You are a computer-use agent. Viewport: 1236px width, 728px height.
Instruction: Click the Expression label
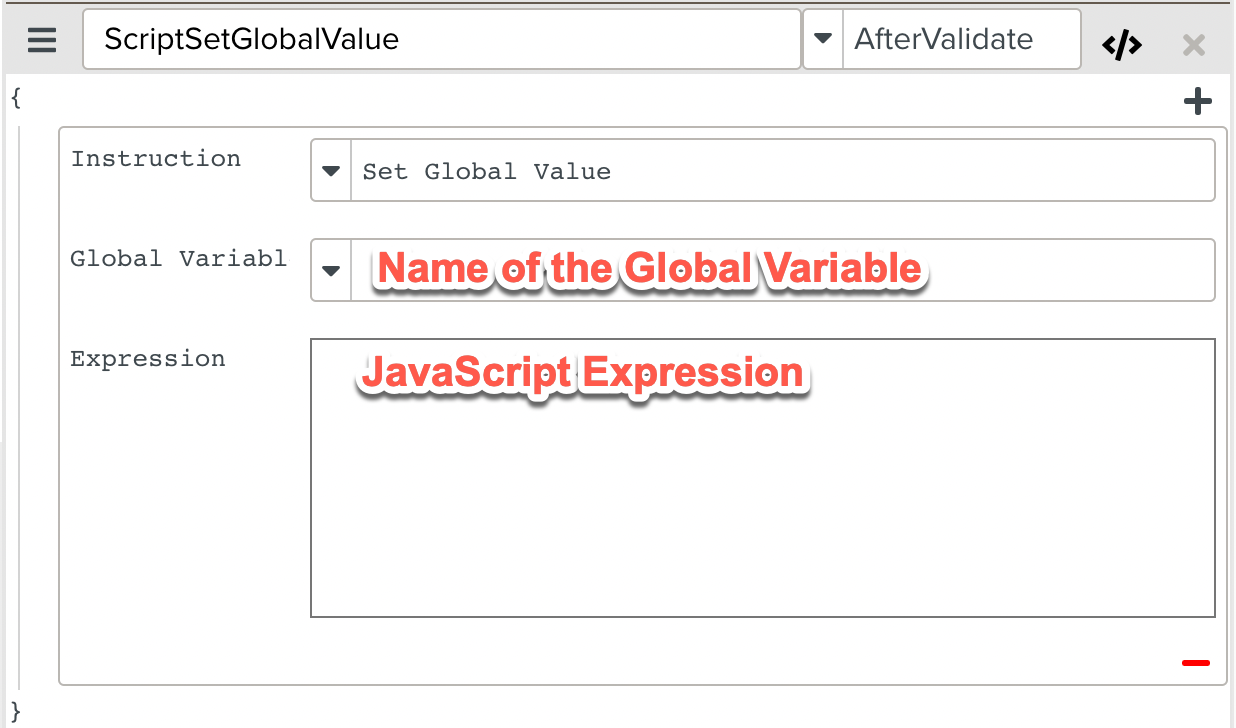147,358
